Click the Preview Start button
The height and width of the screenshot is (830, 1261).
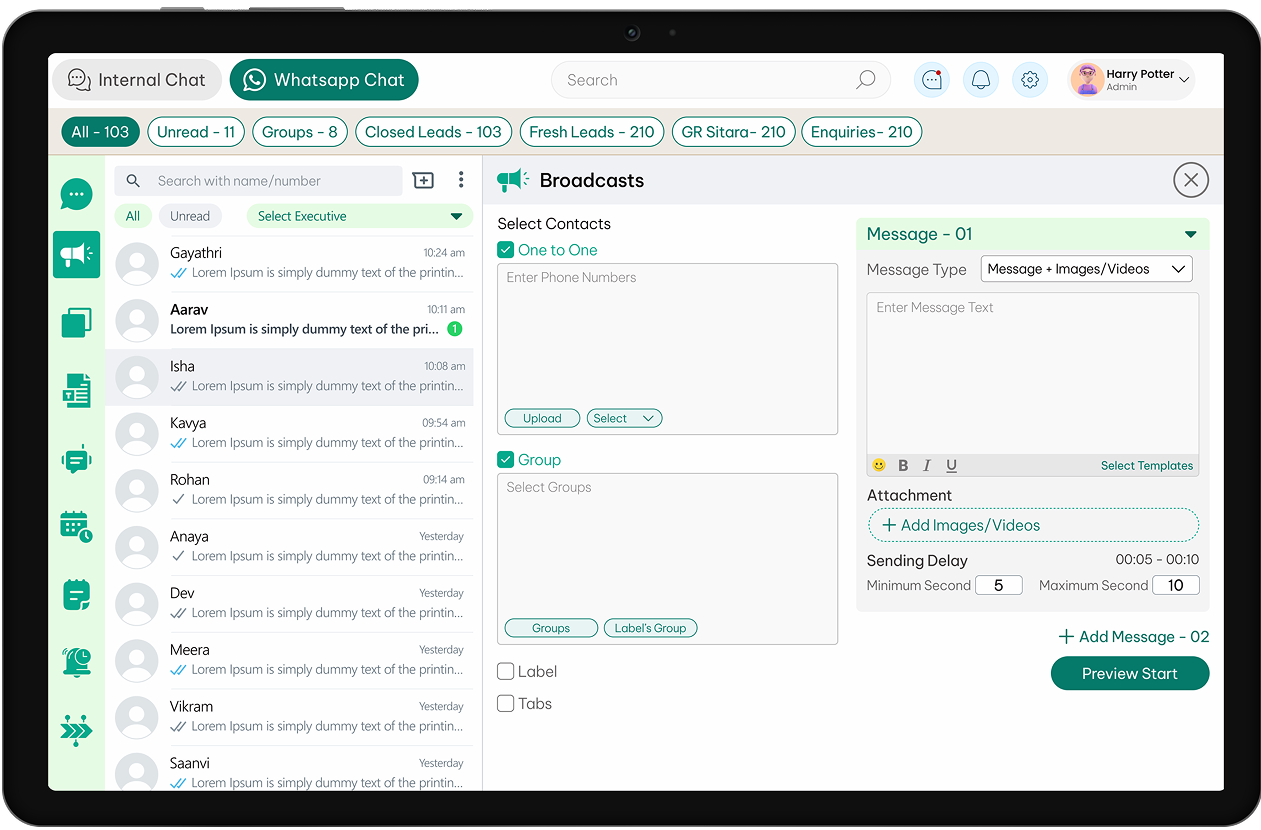click(x=1130, y=673)
